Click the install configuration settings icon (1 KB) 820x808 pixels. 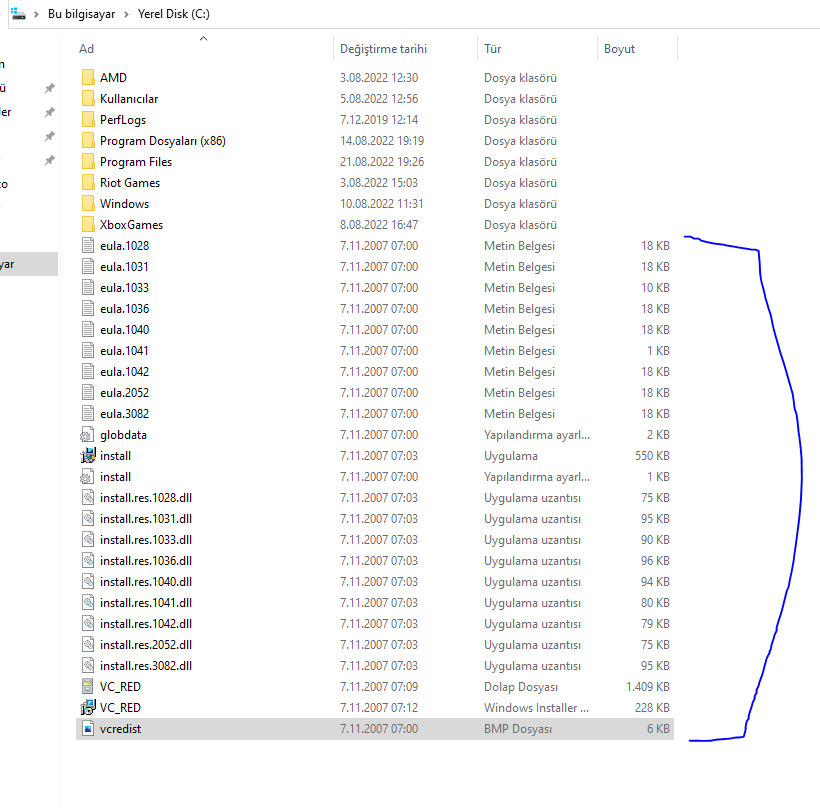click(x=87, y=476)
